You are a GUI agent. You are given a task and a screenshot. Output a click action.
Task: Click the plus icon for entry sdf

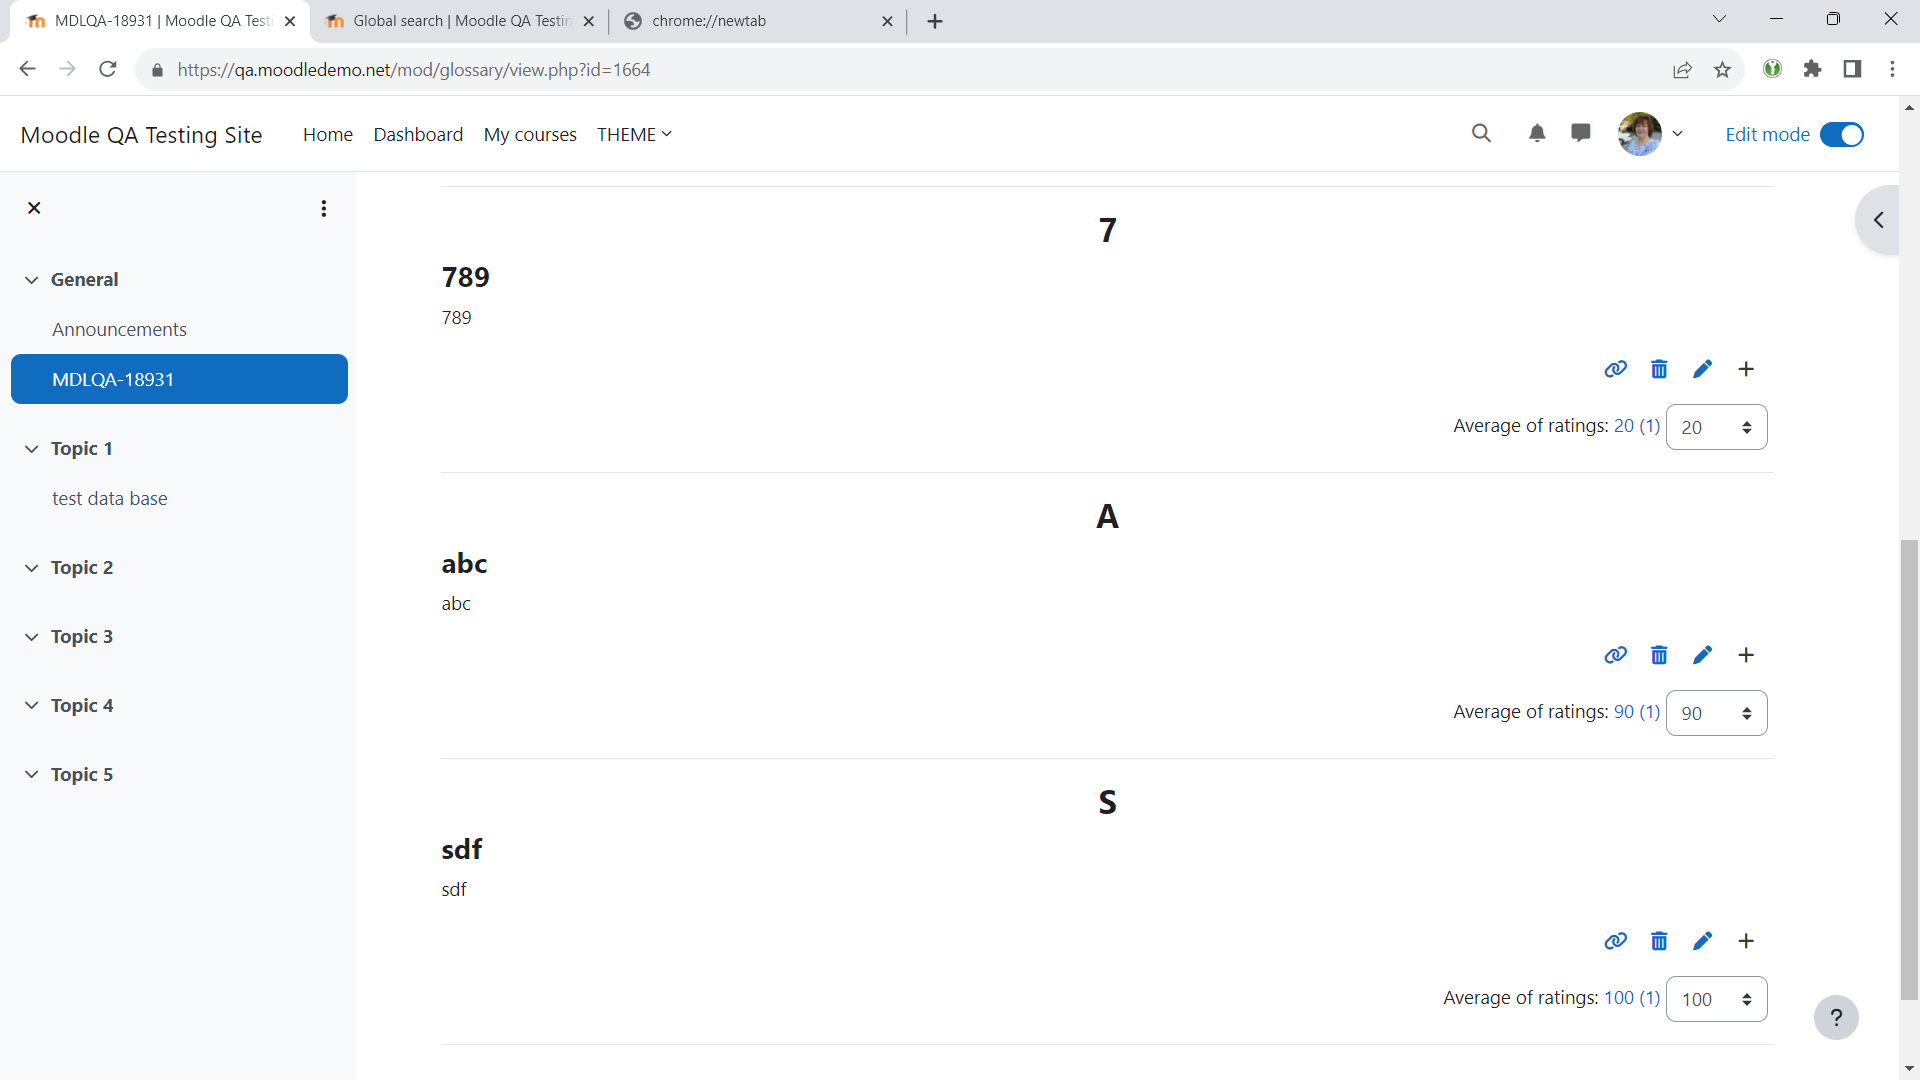pyautogui.click(x=1746, y=941)
